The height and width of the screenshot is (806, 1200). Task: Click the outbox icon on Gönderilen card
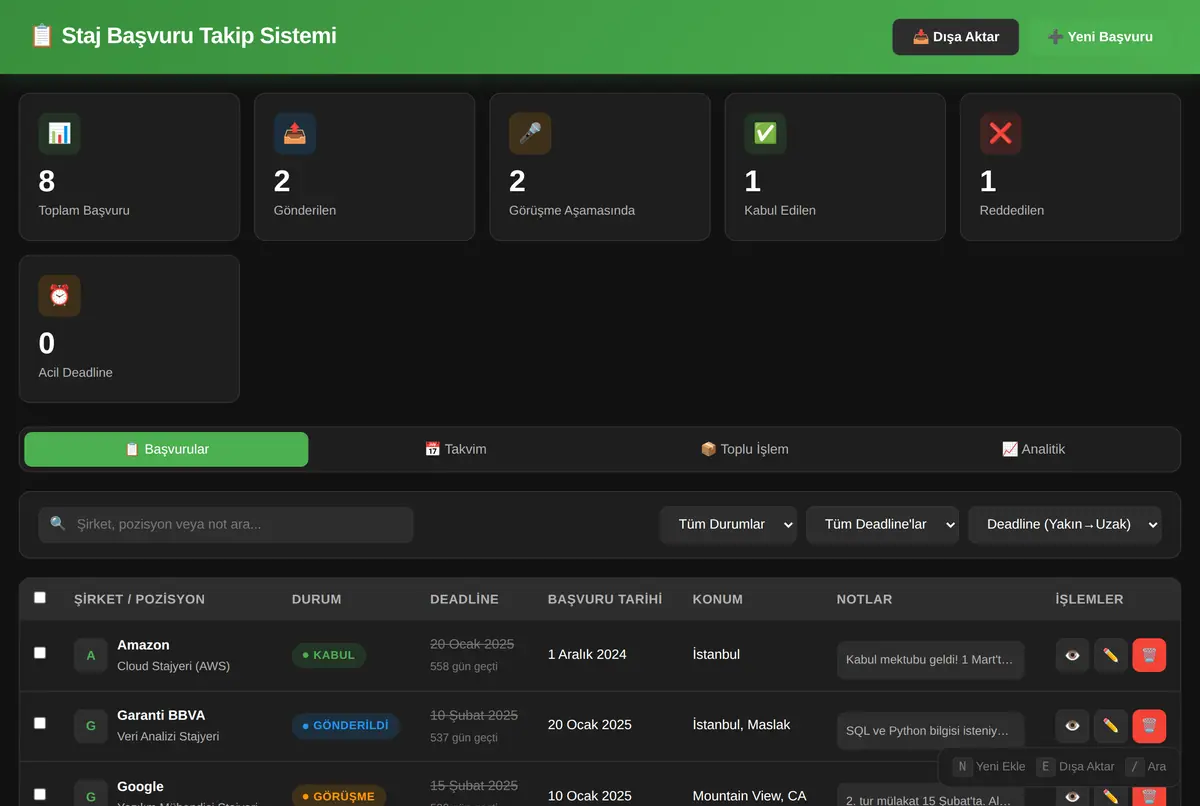coord(295,134)
